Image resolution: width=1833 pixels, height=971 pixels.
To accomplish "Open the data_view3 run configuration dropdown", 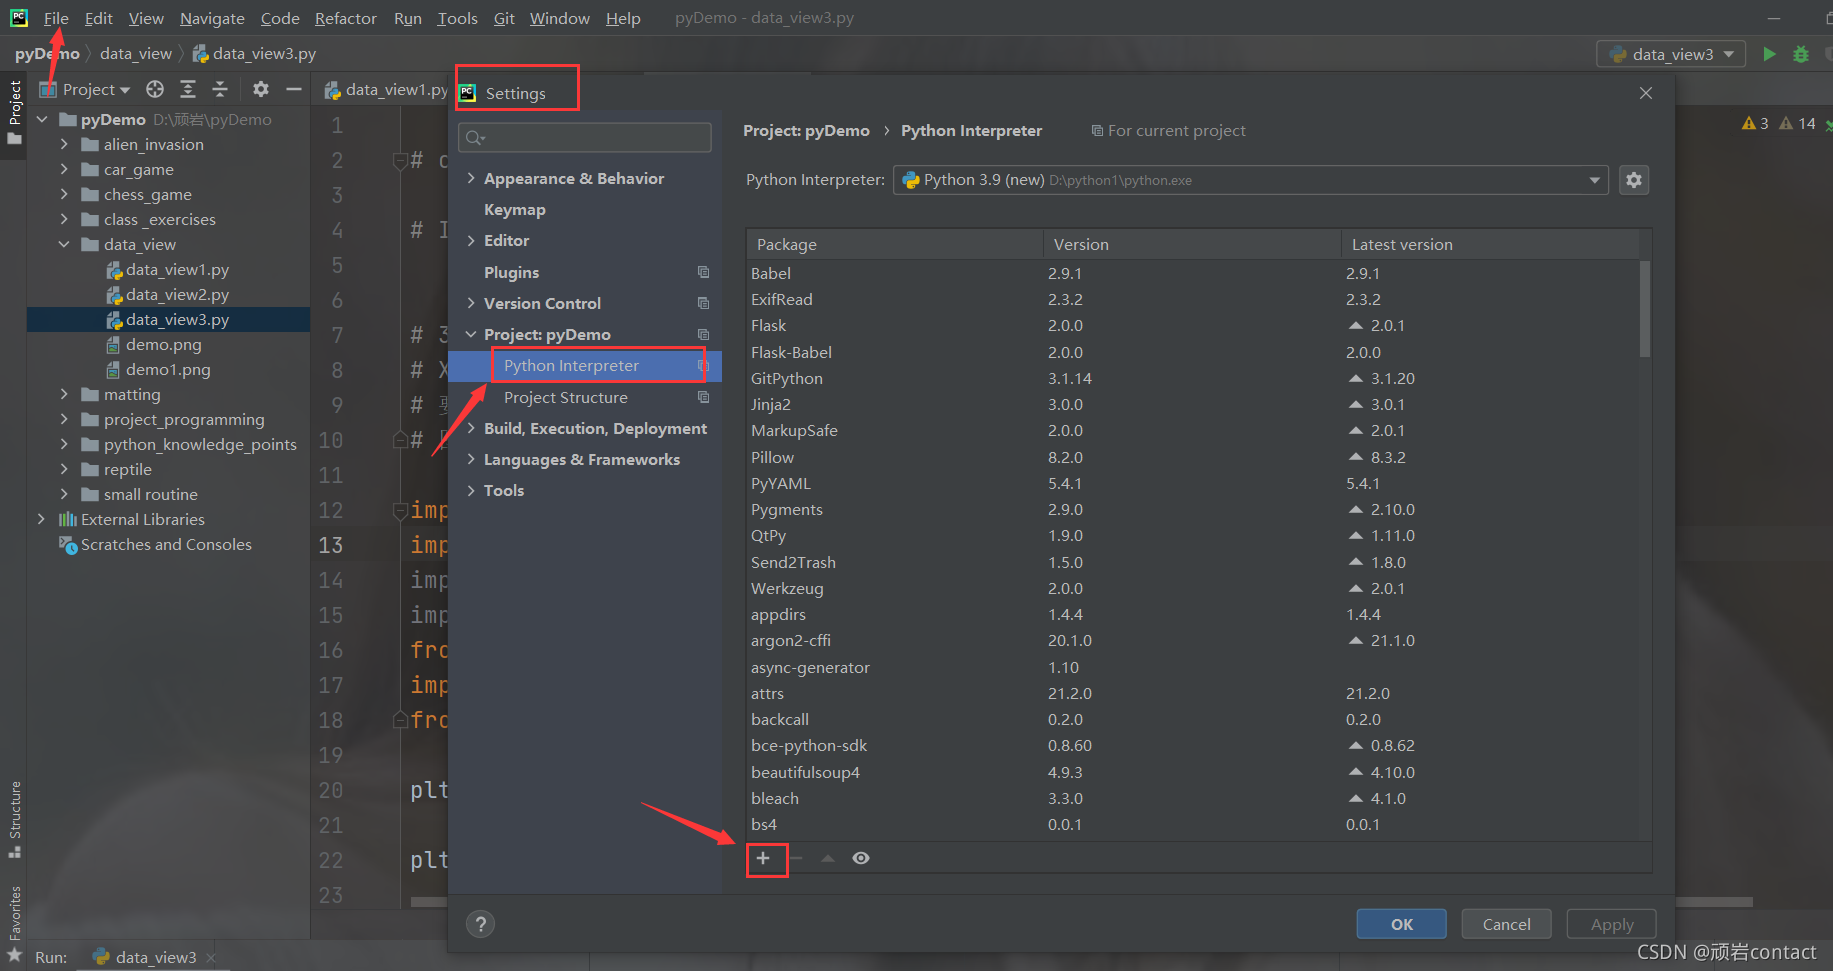I will [1671, 54].
